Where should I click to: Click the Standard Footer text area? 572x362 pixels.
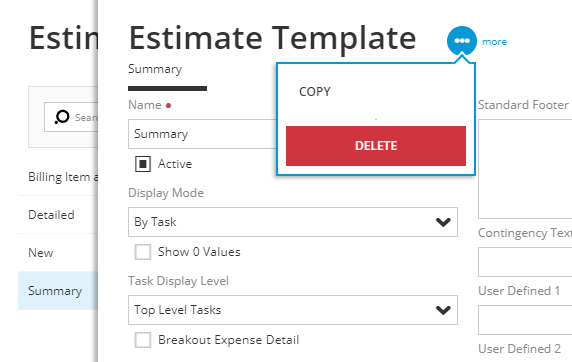[x=525, y=169]
